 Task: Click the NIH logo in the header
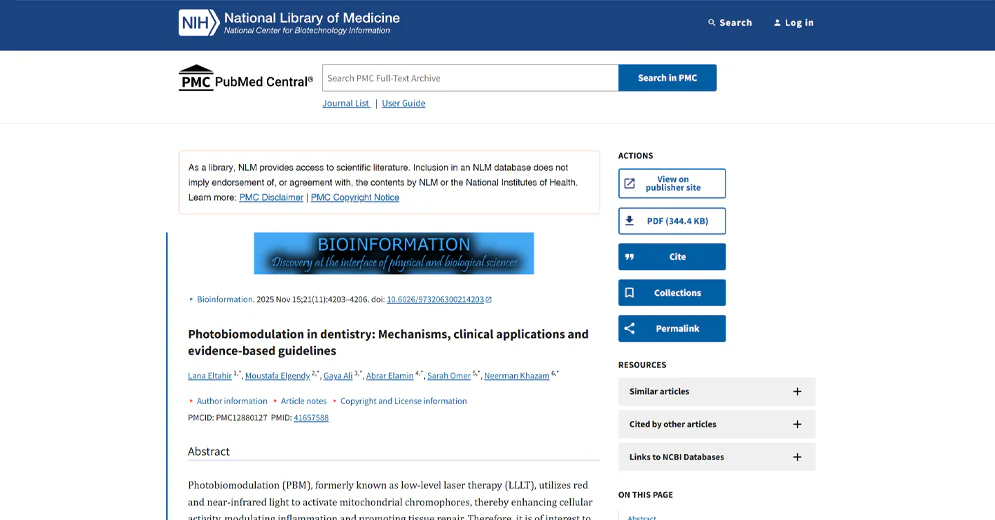tap(199, 23)
